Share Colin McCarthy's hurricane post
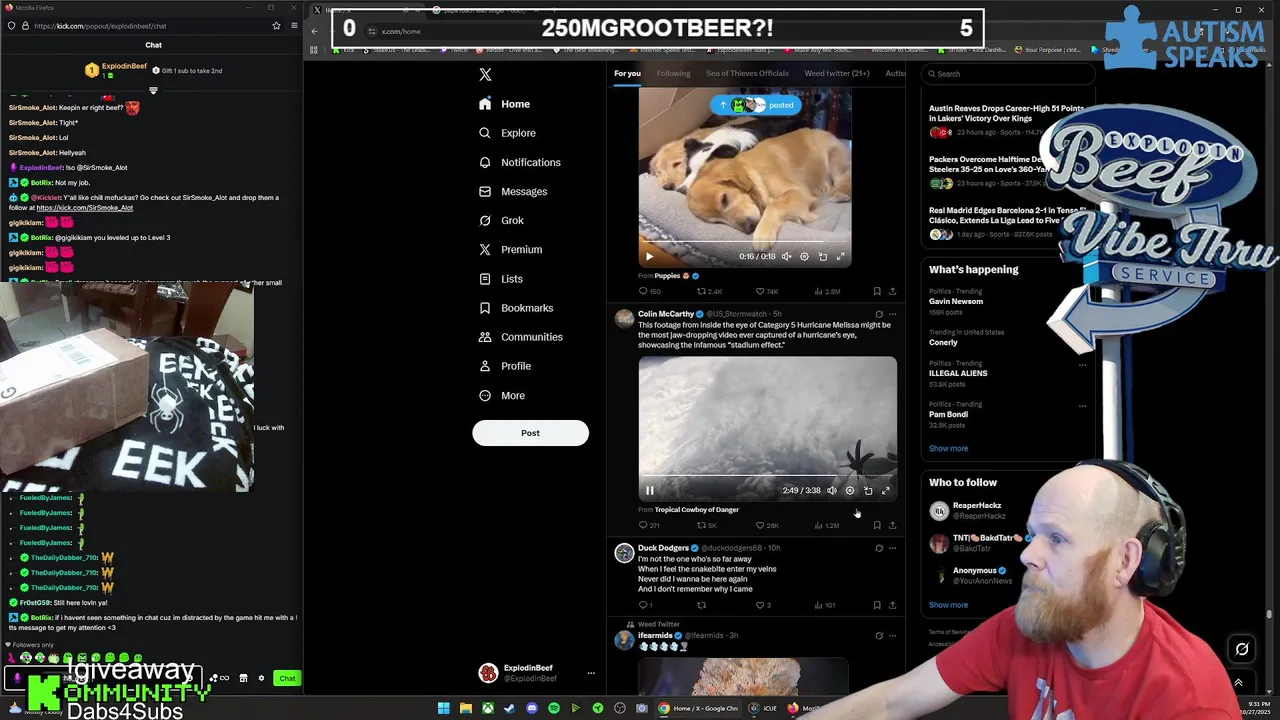Viewport: 1280px width, 720px height. tap(892, 525)
